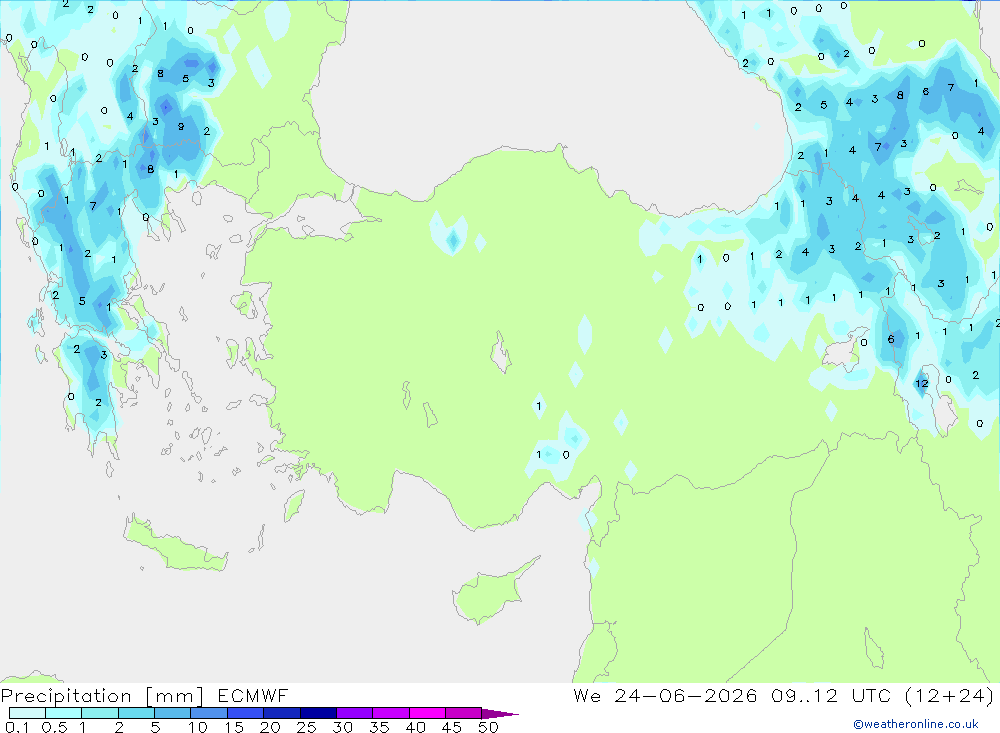Viewport: 1000px width, 733px height.
Task: Pick the 10–15 mm blue legend swatch
Action: [209, 713]
